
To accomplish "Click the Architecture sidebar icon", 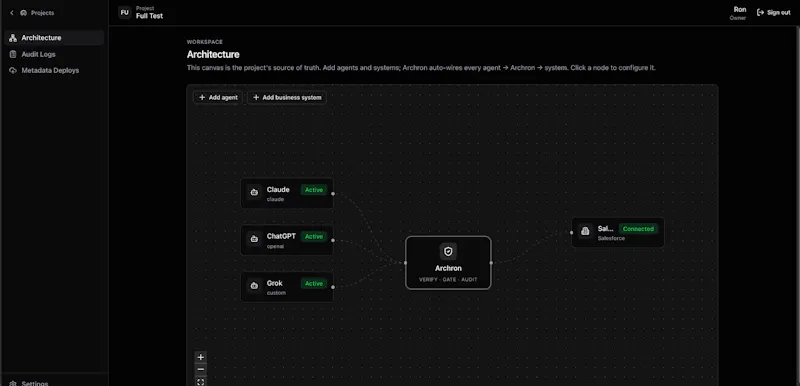I will 13,38.
